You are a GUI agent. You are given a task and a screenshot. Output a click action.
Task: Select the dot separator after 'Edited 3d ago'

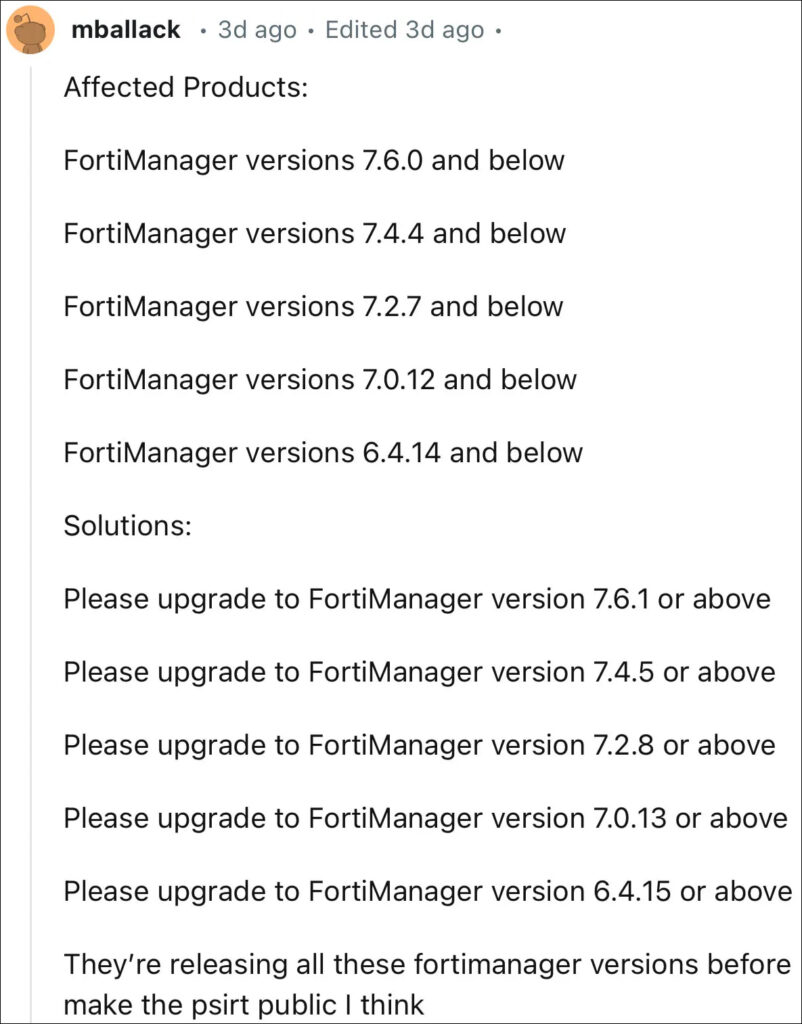point(498,31)
